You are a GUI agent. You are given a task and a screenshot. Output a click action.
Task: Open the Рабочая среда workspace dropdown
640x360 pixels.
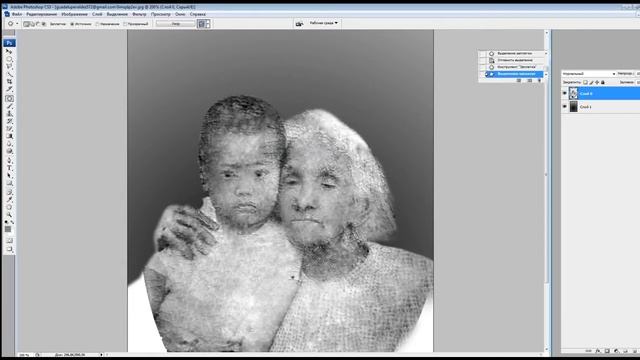click(324, 23)
